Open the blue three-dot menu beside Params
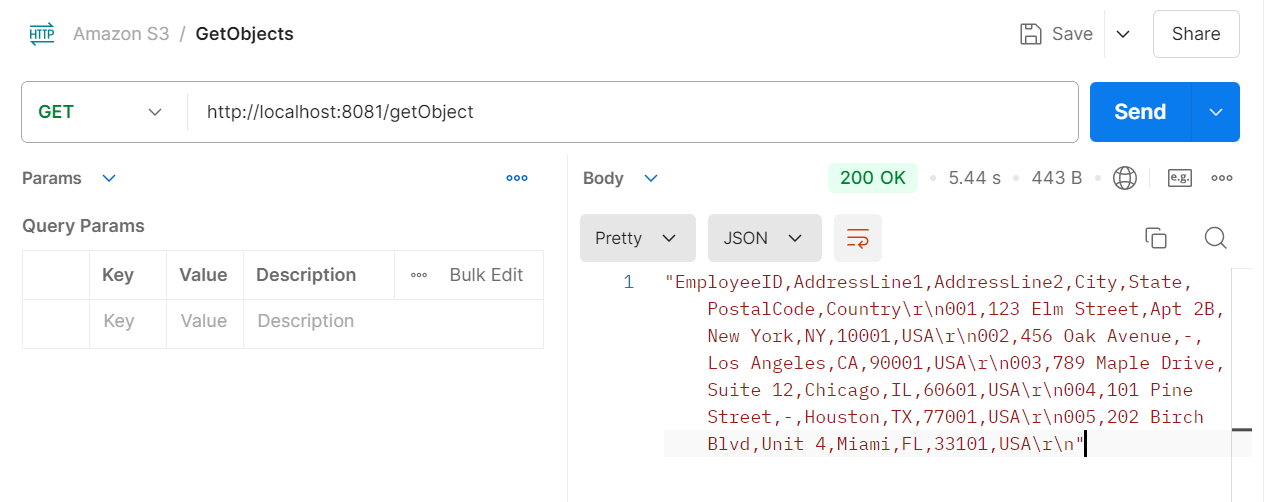The width and height of the screenshot is (1270, 502). click(517, 178)
